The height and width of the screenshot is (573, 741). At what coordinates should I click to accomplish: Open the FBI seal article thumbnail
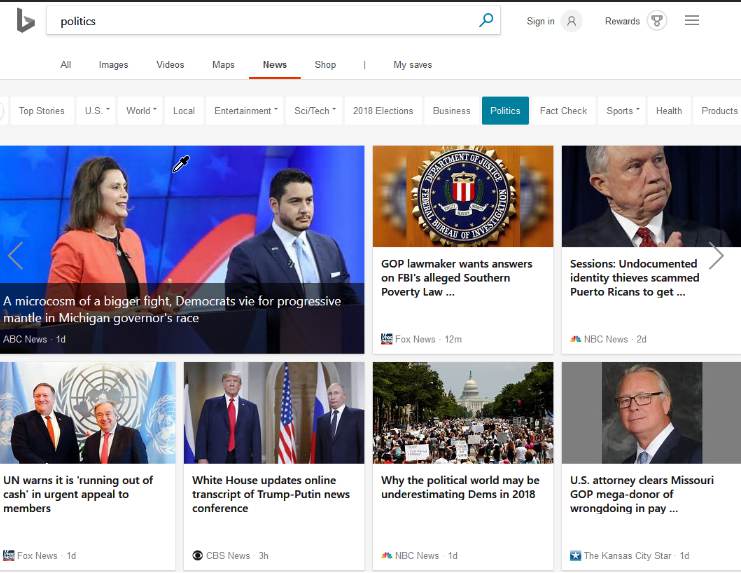tap(462, 196)
